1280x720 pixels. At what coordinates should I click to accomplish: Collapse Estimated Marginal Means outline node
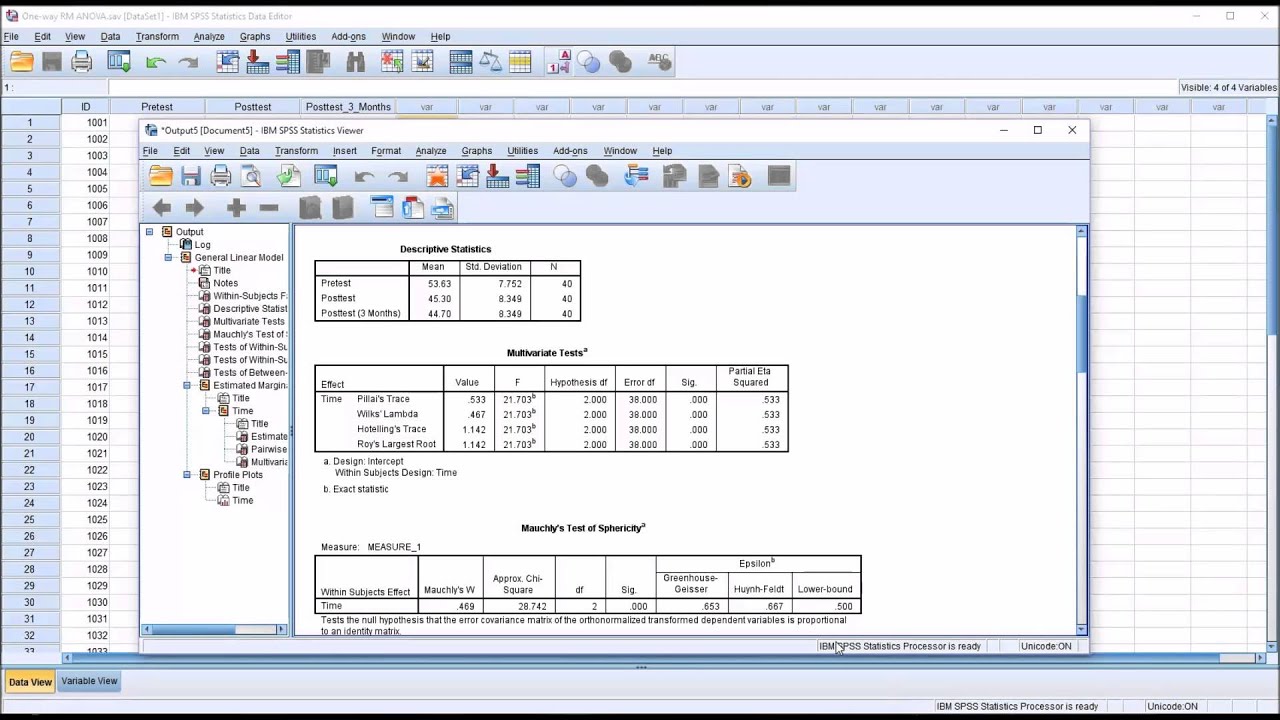[187, 385]
